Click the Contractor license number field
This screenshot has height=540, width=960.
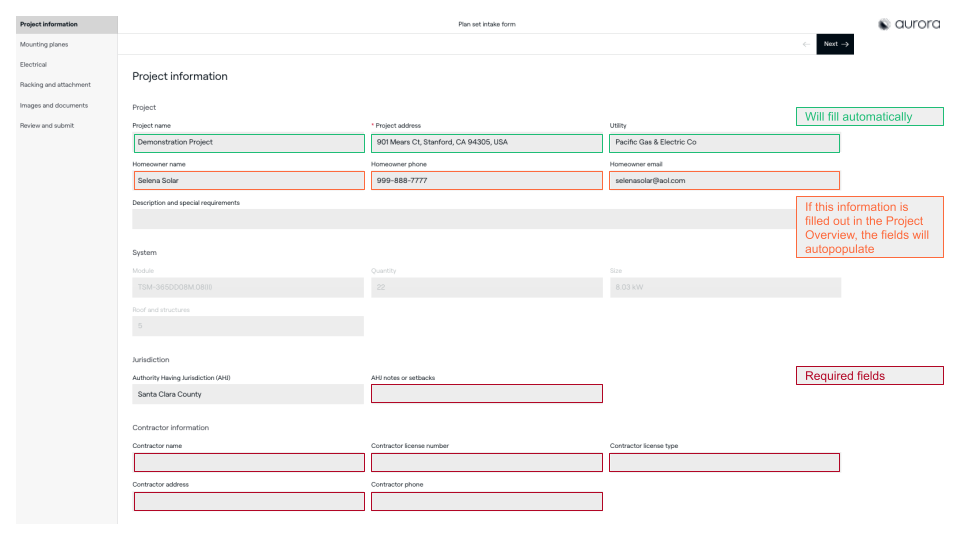[x=486, y=462]
